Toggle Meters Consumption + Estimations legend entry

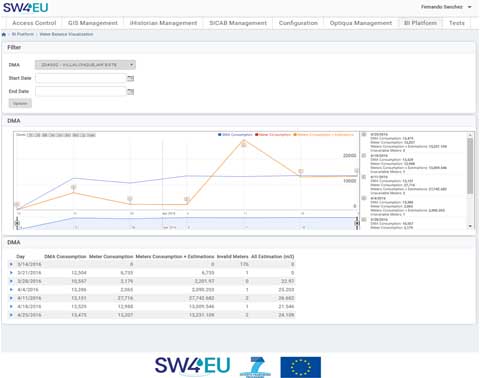click(323, 135)
